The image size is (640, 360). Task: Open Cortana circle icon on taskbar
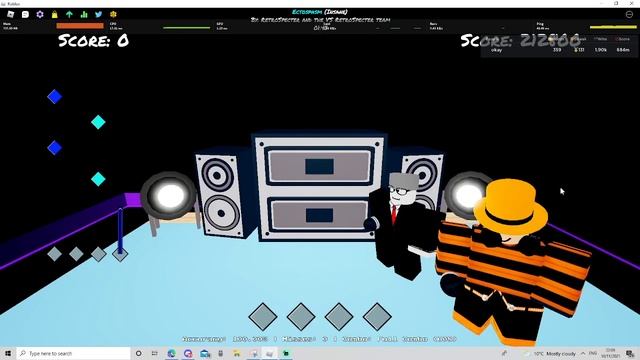pyautogui.click(x=138, y=353)
